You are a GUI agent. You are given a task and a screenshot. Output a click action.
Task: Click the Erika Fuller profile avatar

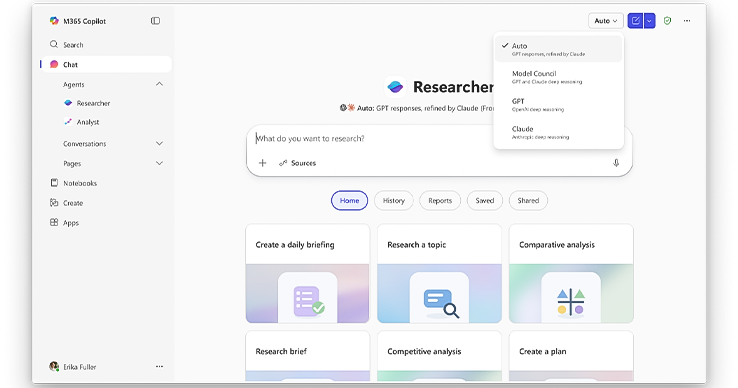tap(54, 366)
